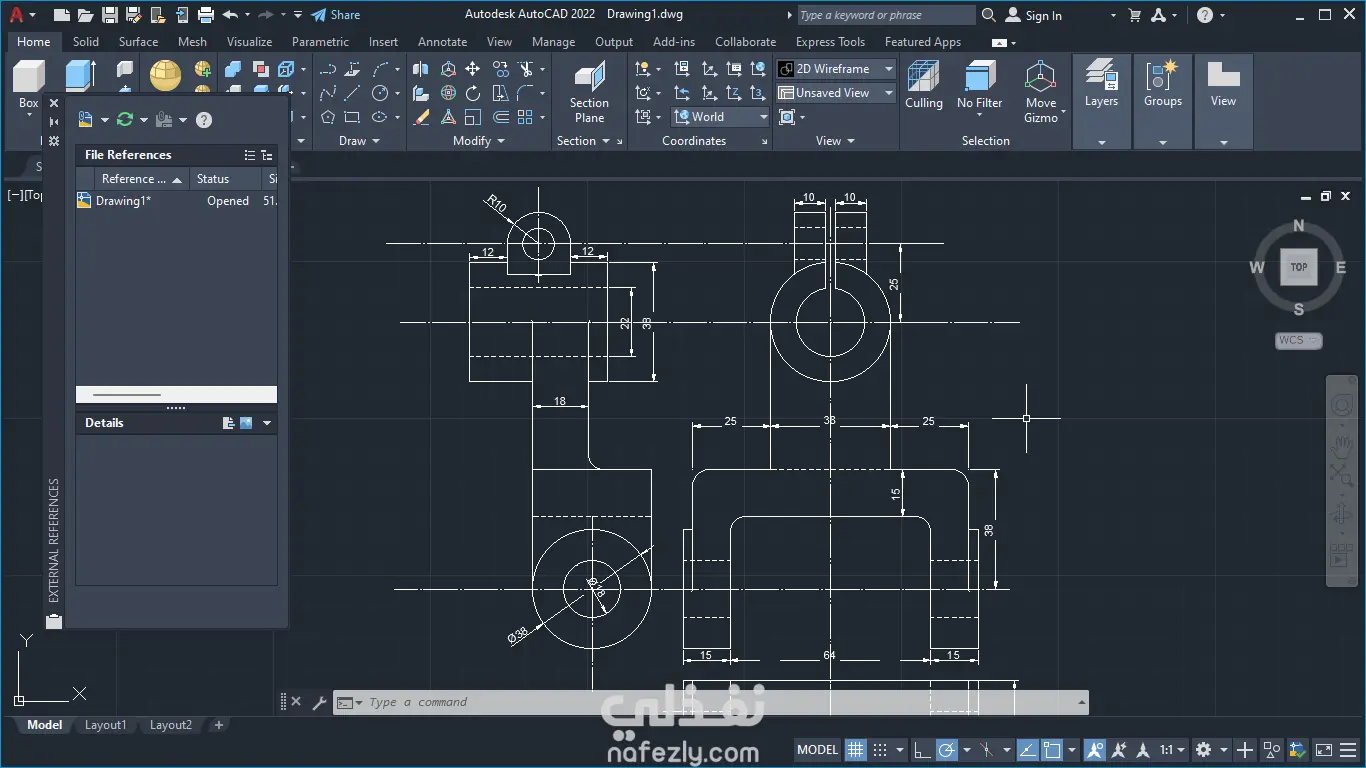Click the Workspace Switching gear icon
1366x768 pixels.
click(1204, 749)
